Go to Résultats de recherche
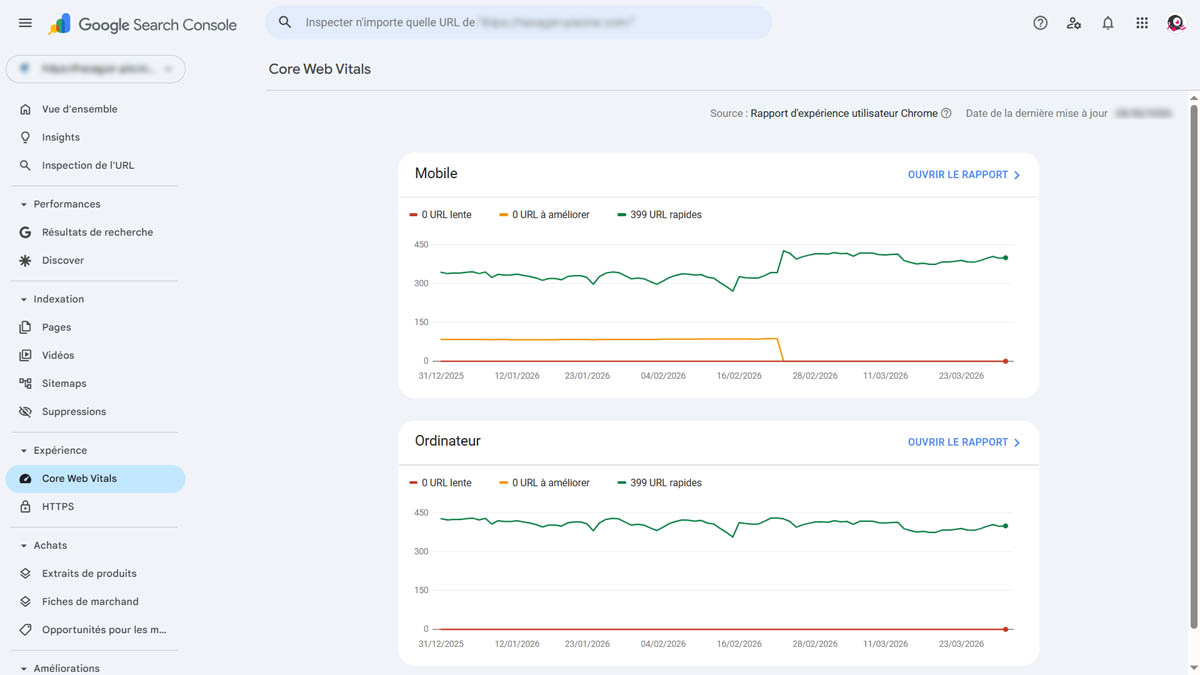The width and height of the screenshot is (1200, 675). tap(97, 232)
